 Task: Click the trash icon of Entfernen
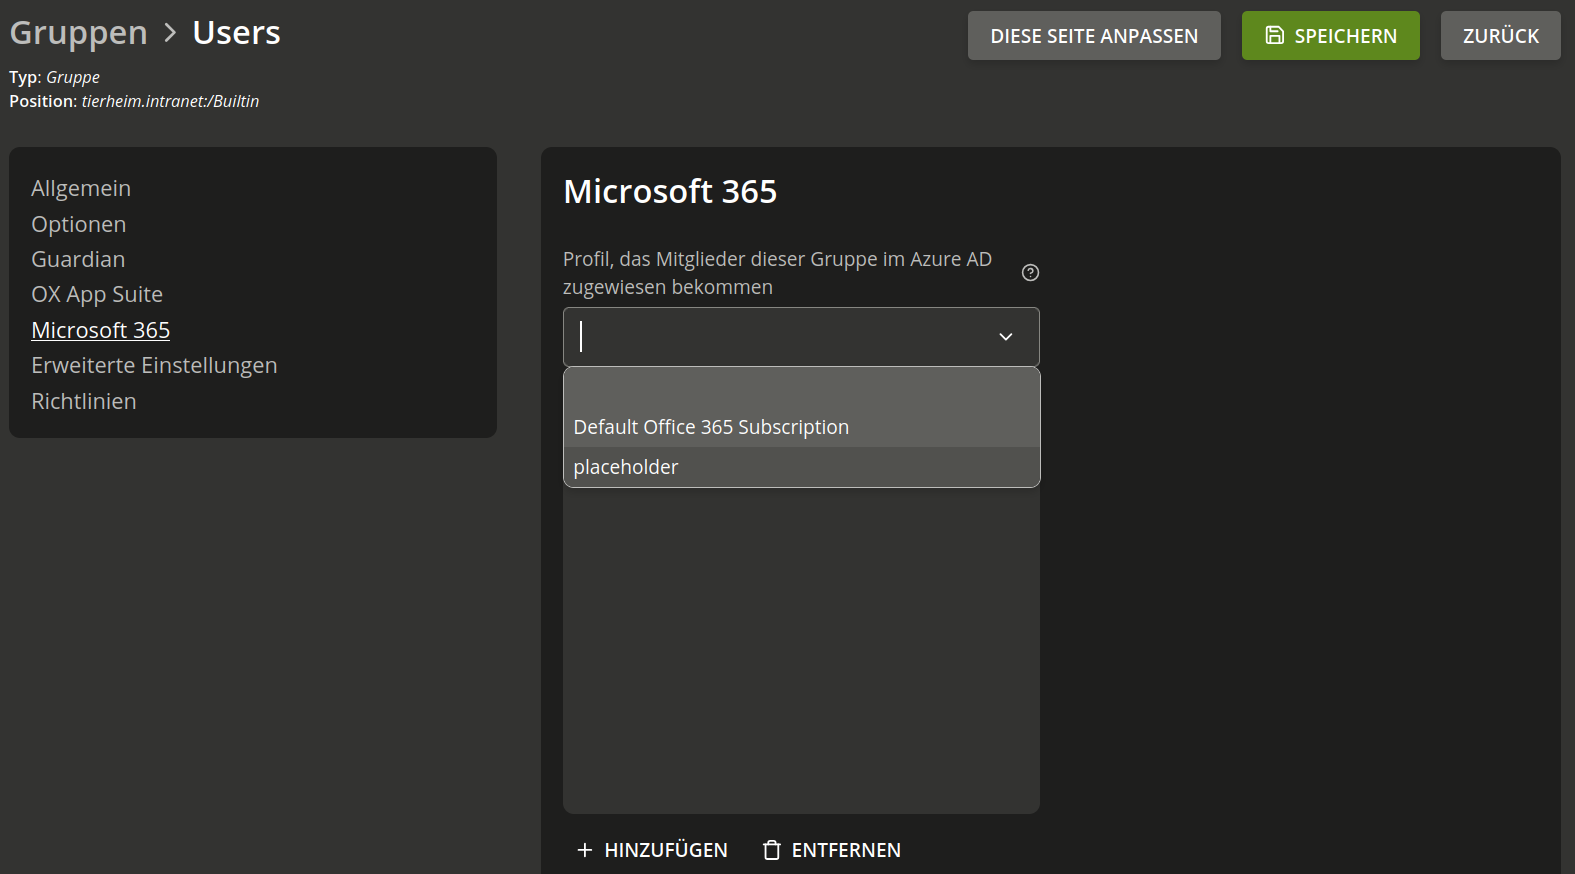click(772, 850)
